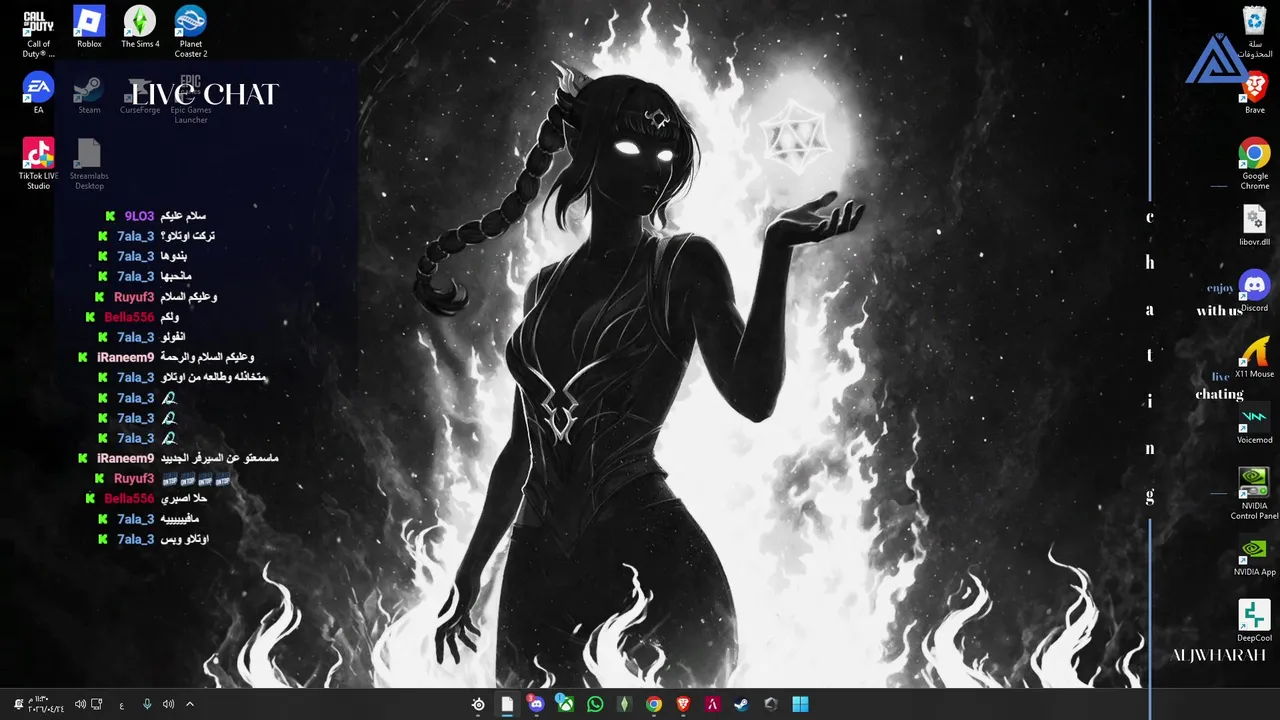The image size is (1280, 720).
Task: Switch to Brave on the taskbar
Action: (683, 704)
